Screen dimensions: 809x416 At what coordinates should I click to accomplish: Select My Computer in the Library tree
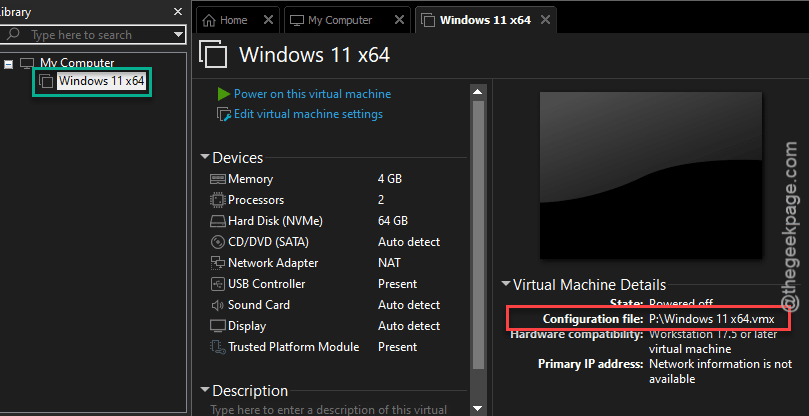pyautogui.click(x=77, y=63)
